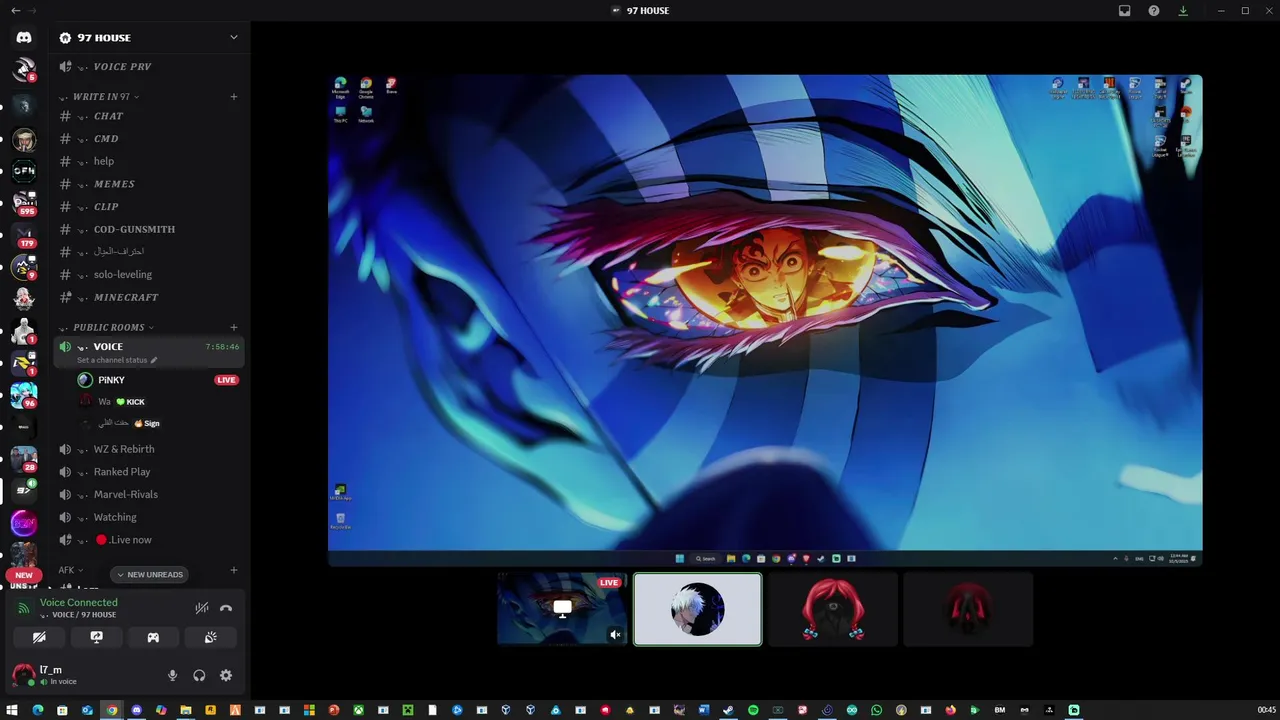Open the CLIP text channel

coord(150,207)
